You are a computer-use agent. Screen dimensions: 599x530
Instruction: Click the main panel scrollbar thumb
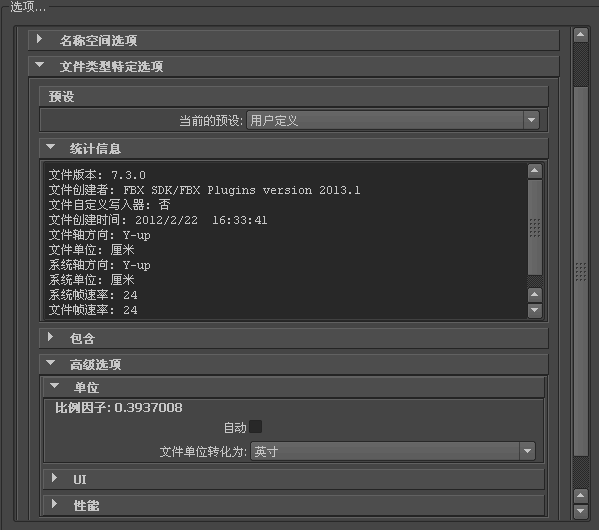click(581, 271)
